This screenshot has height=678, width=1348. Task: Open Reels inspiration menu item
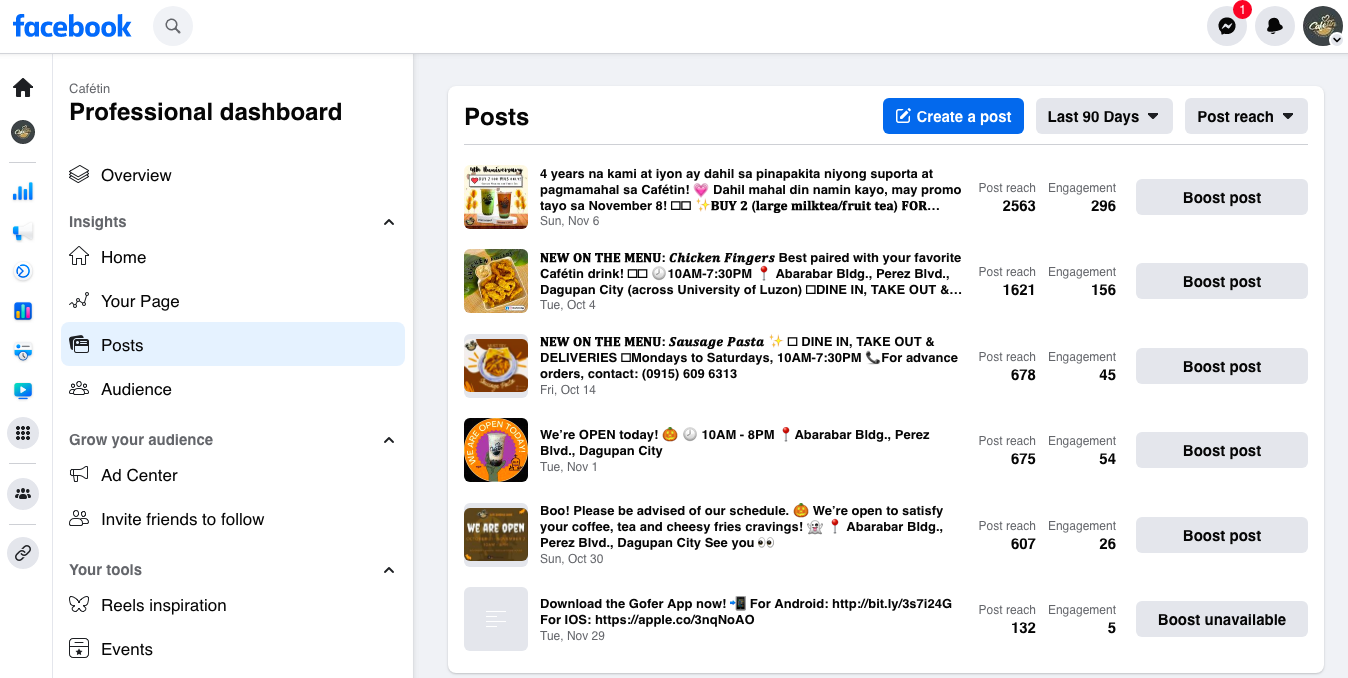click(x=233, y=605)
